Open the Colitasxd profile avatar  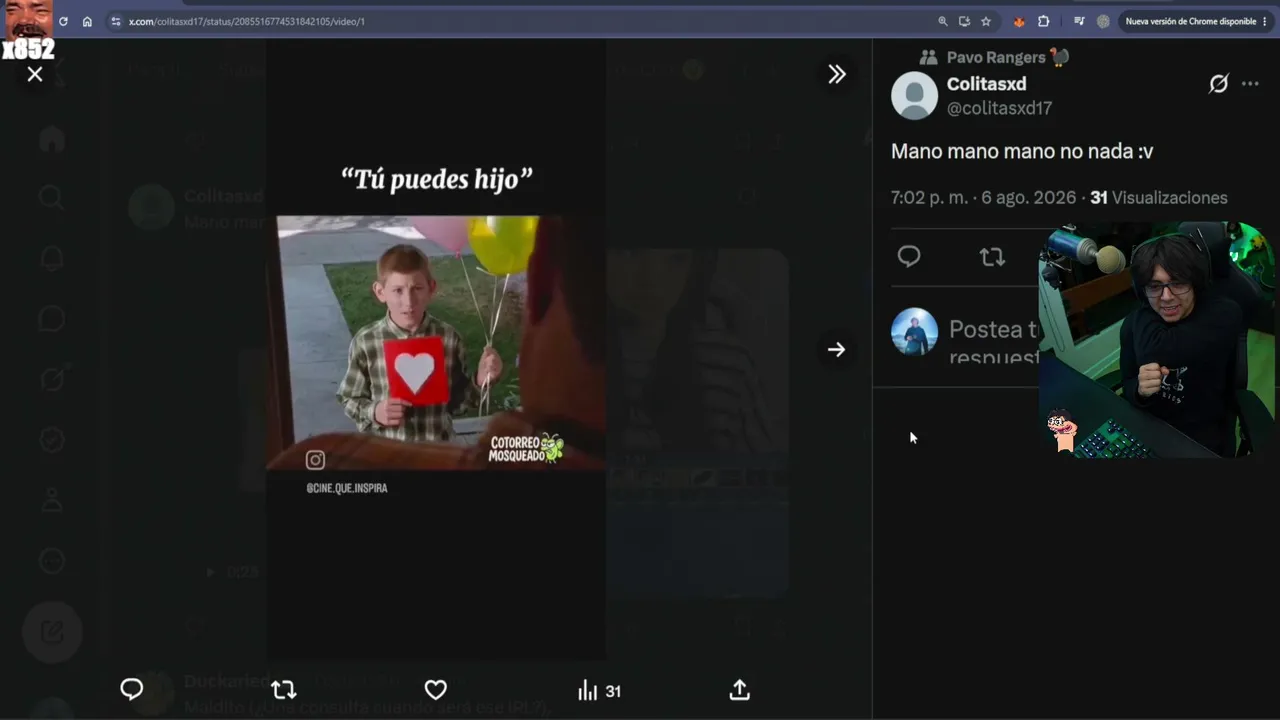[x=914, y=96]
